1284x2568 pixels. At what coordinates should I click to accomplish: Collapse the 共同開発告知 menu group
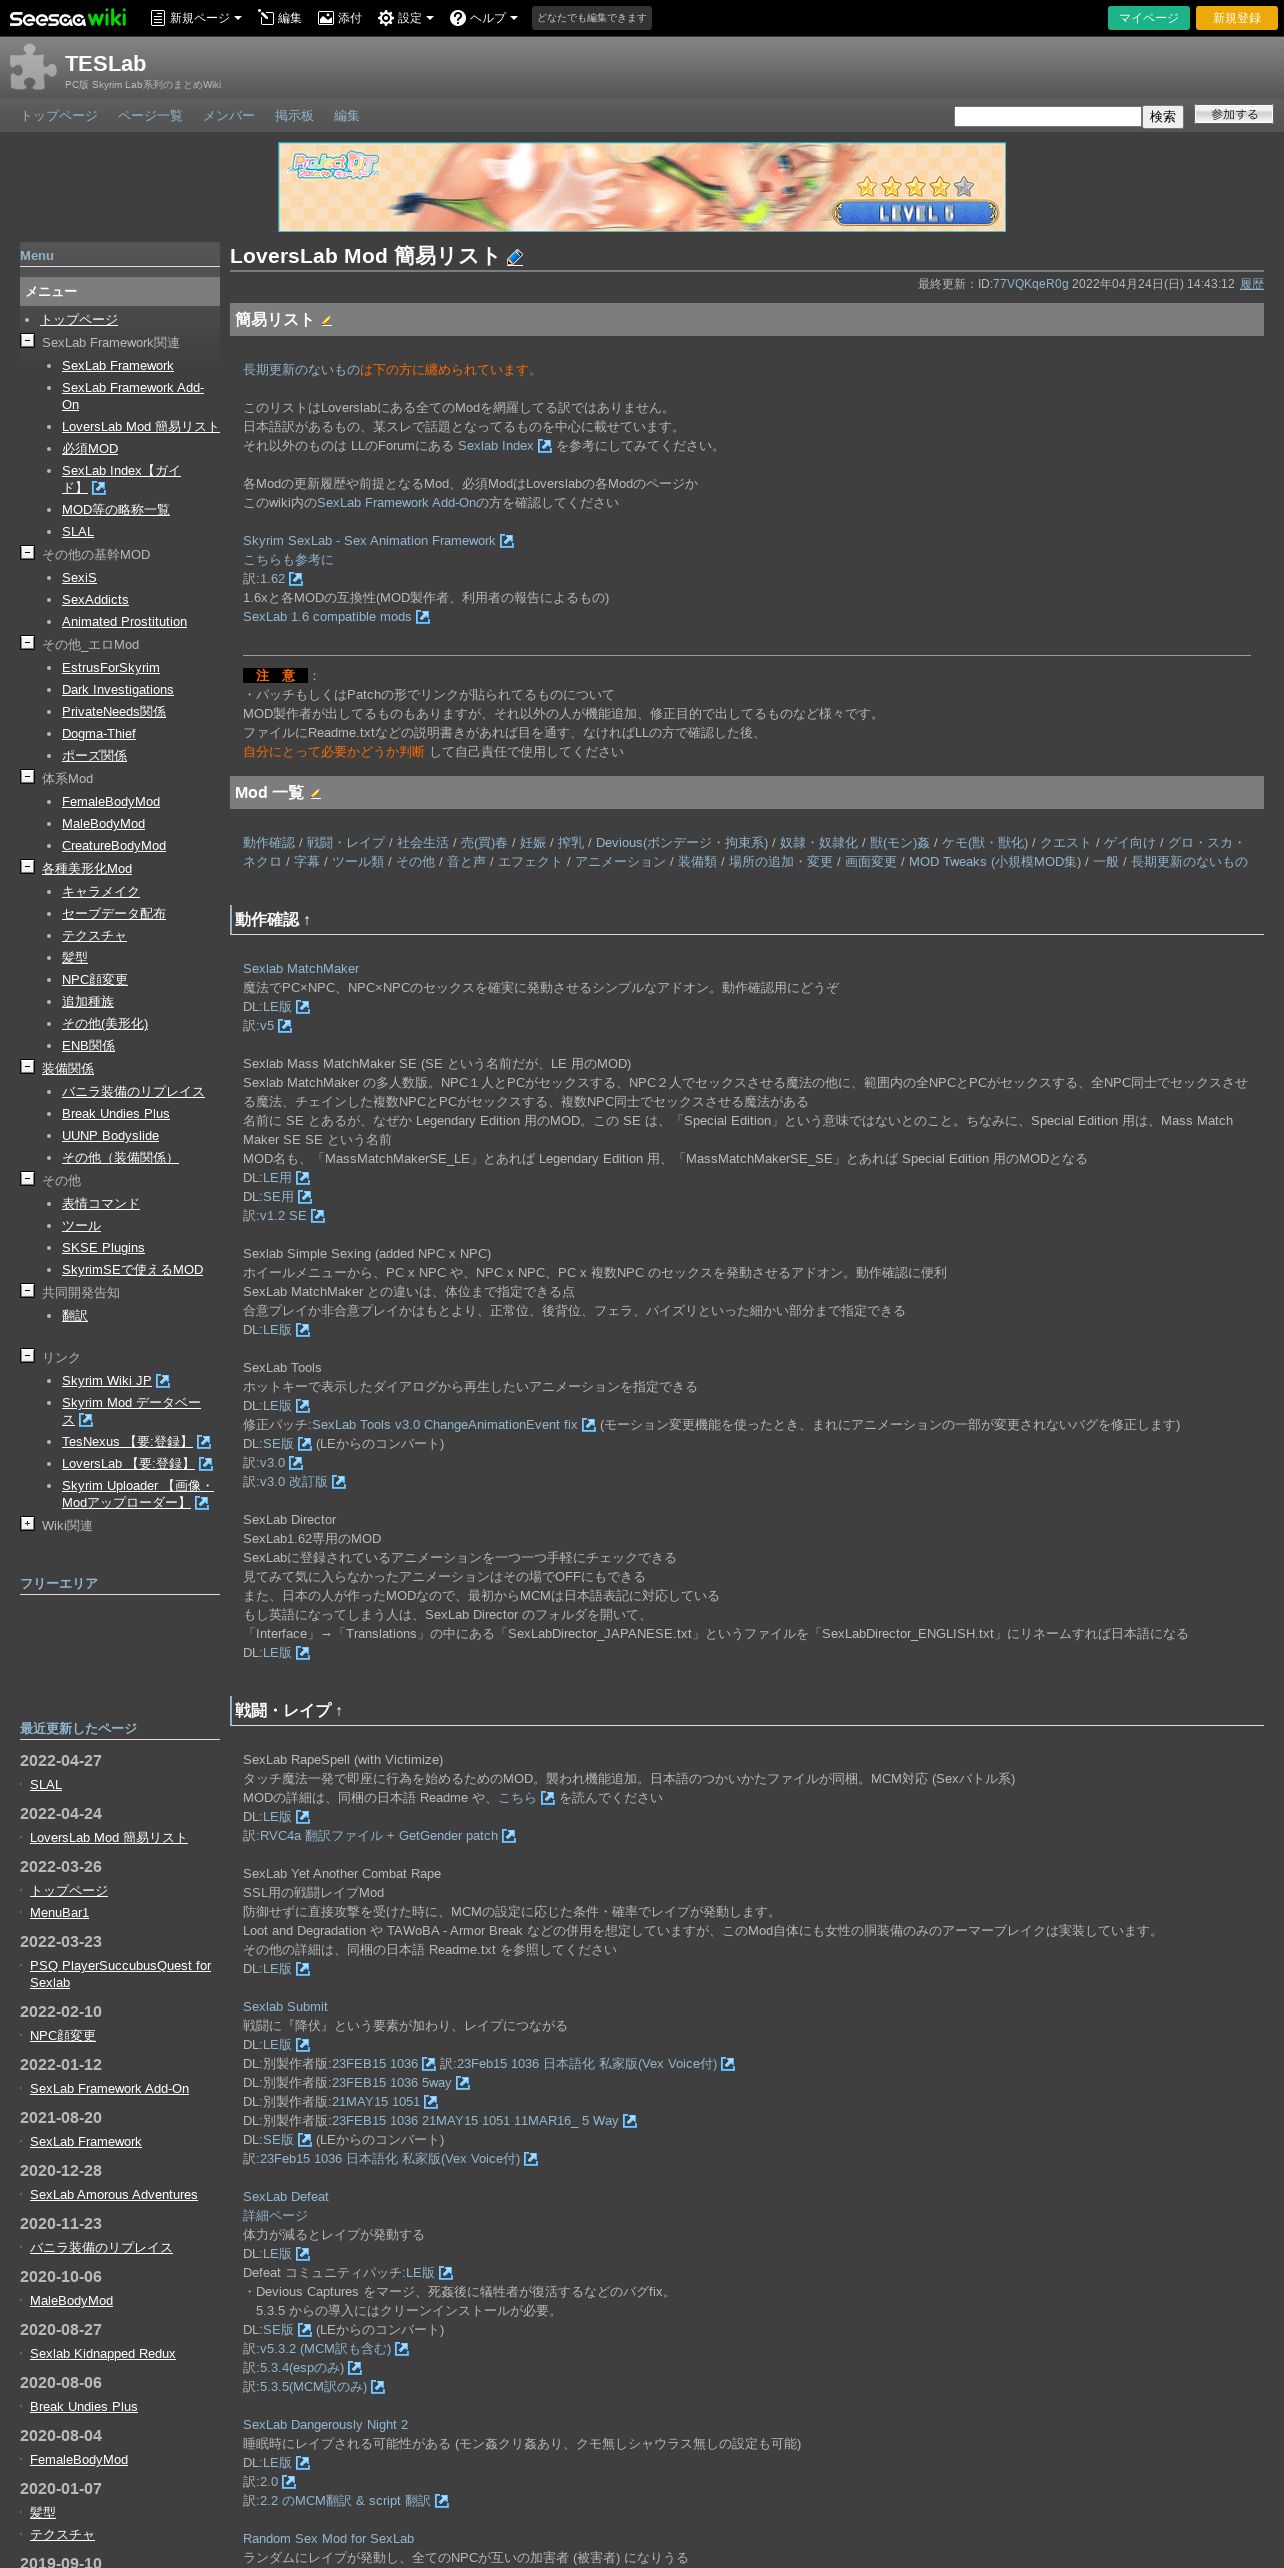tap(27, 1291)
